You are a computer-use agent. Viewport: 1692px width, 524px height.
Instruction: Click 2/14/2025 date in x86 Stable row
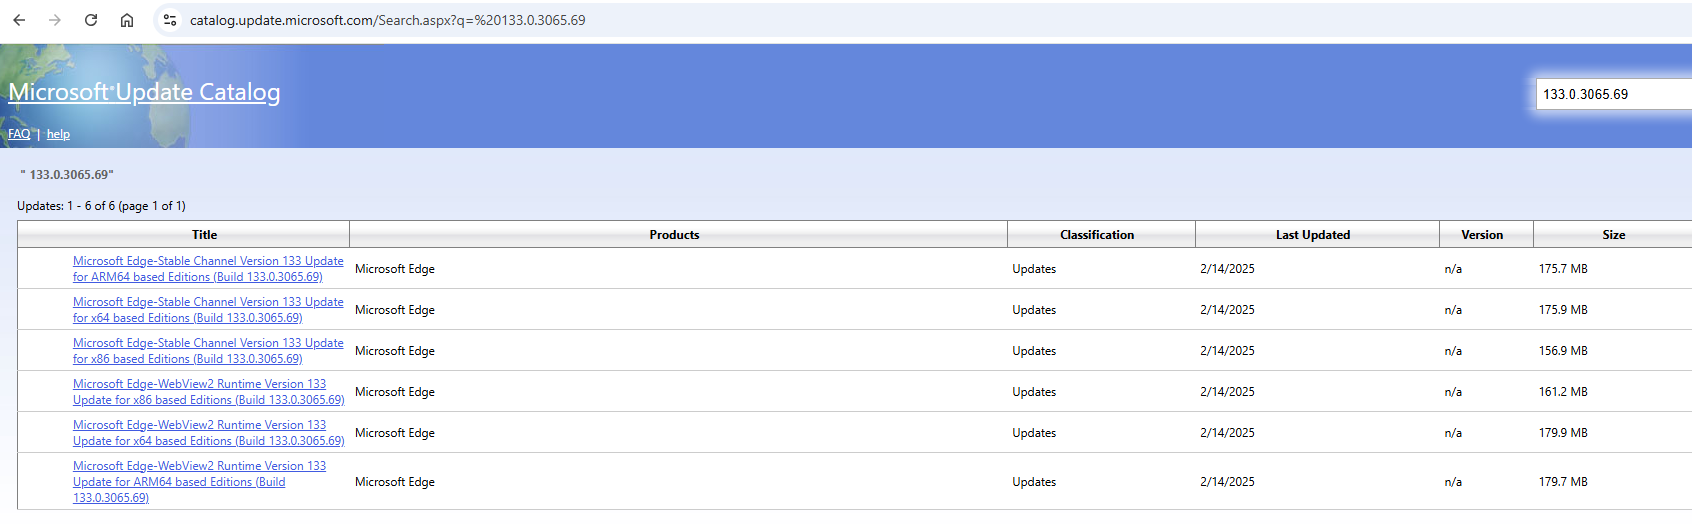pyautogui.click(x=1227, y=351)
